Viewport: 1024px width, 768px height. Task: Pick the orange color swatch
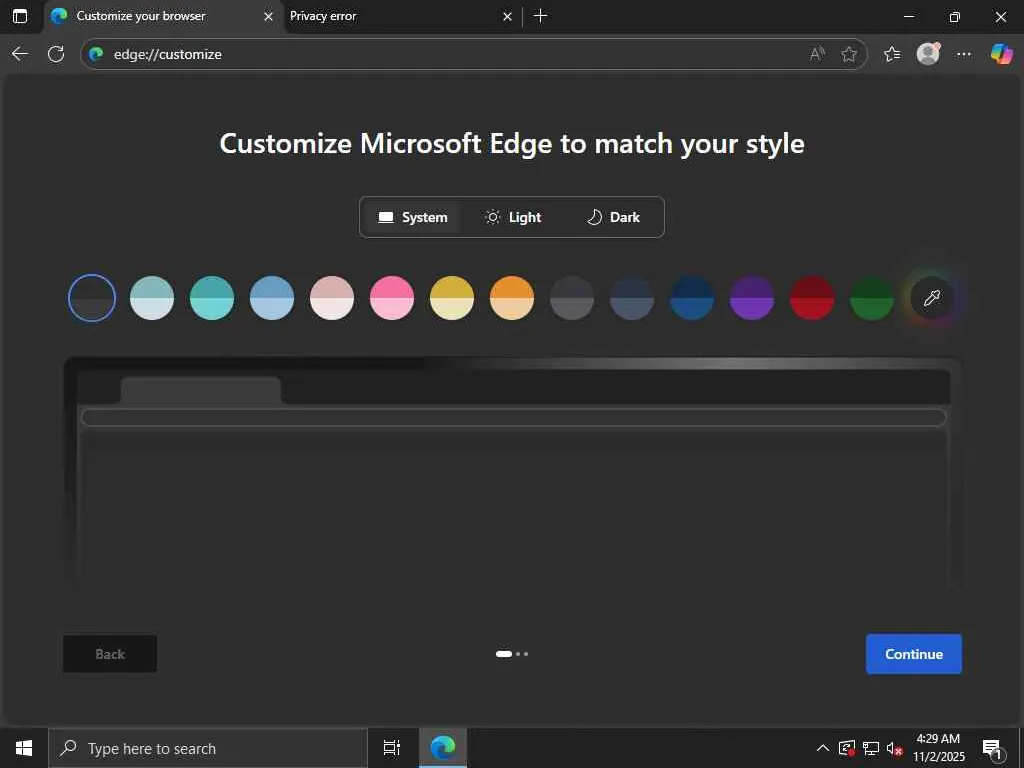512,298
